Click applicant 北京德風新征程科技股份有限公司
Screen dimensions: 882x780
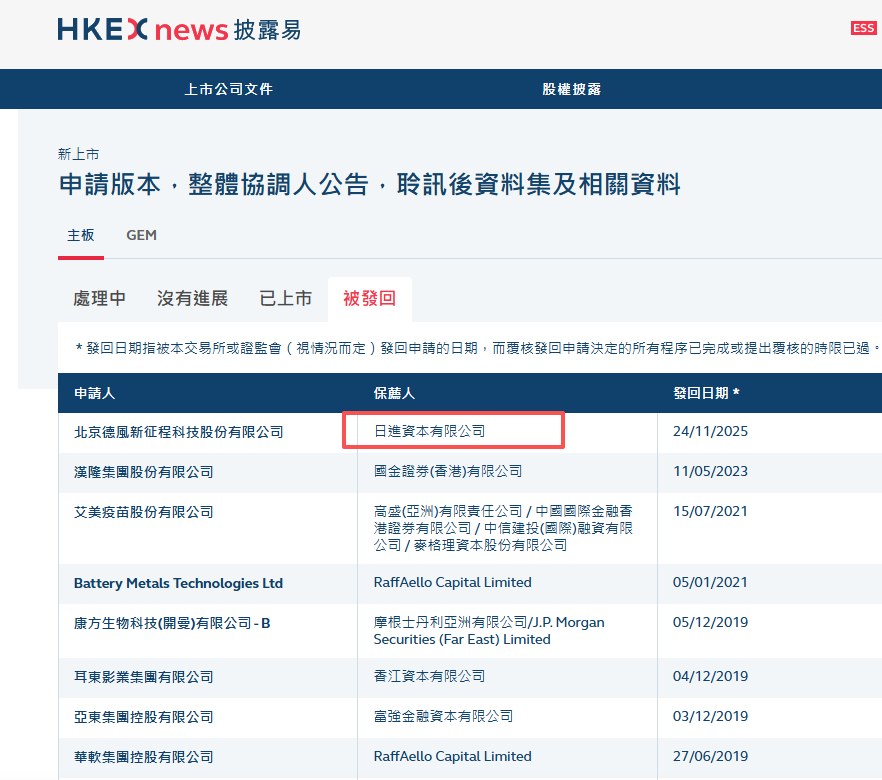click(x=179, y=432)
